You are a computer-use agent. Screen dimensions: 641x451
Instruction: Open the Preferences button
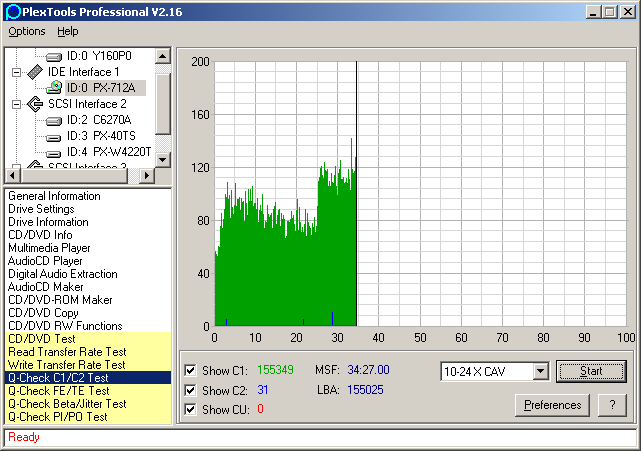[552, 405]
